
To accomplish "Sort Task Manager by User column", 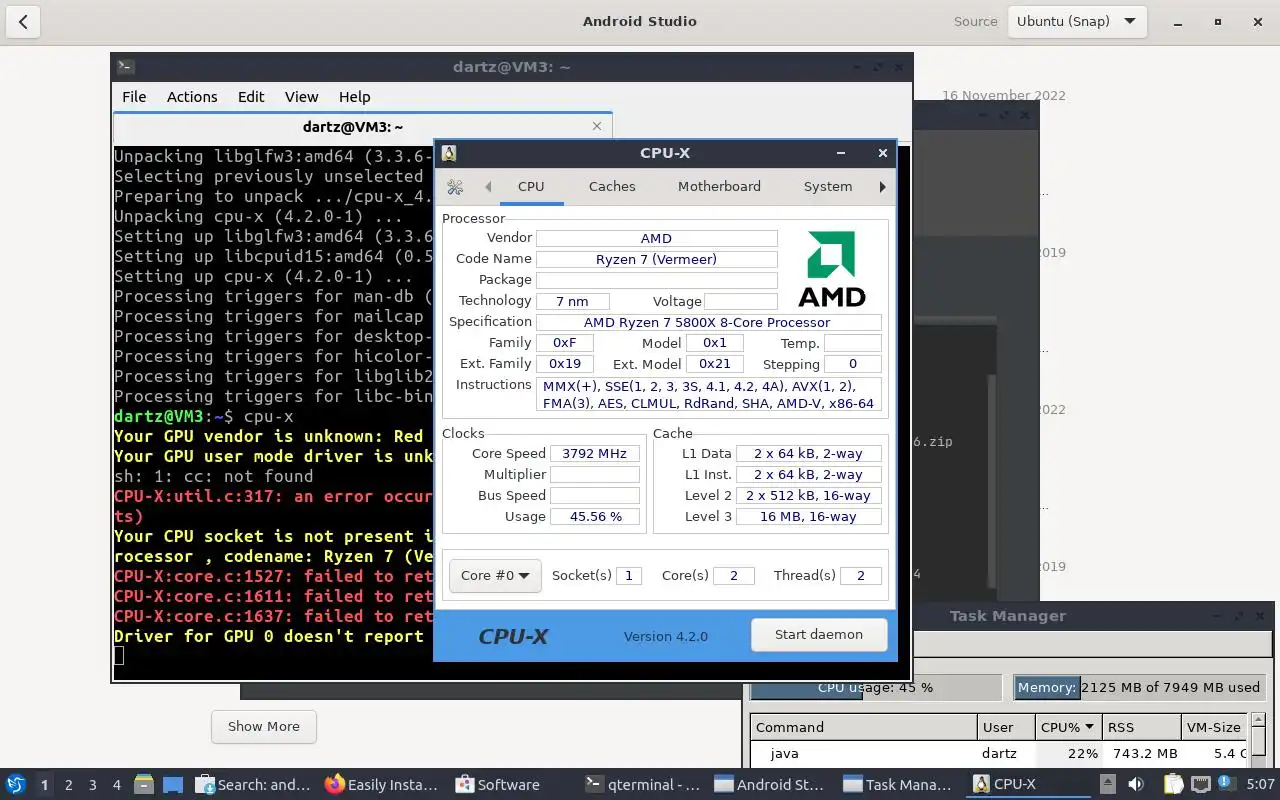I will 1006,727.
